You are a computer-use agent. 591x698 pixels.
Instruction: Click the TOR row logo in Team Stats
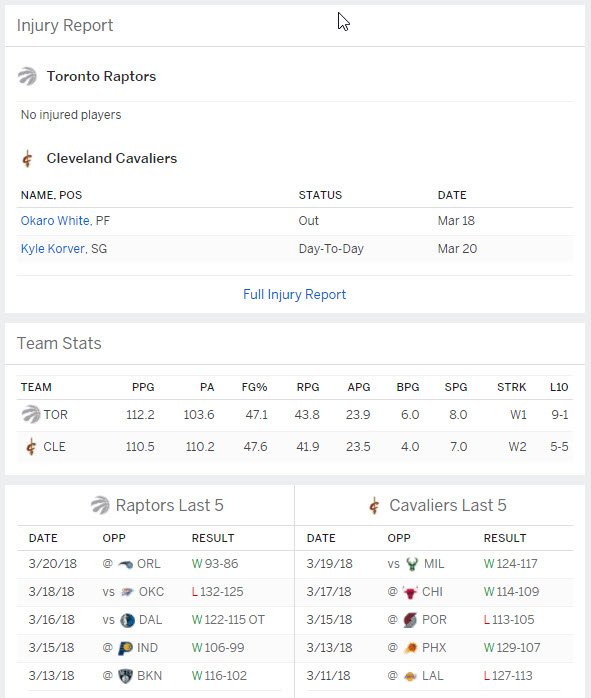pos(31,415)
